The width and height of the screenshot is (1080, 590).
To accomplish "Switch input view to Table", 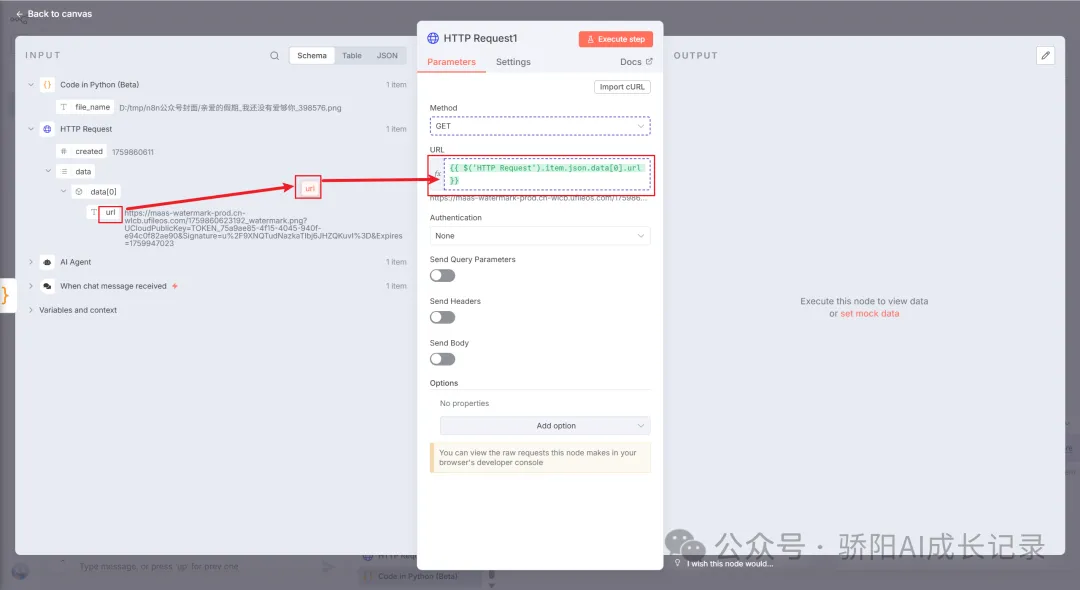I will [352, 56].
